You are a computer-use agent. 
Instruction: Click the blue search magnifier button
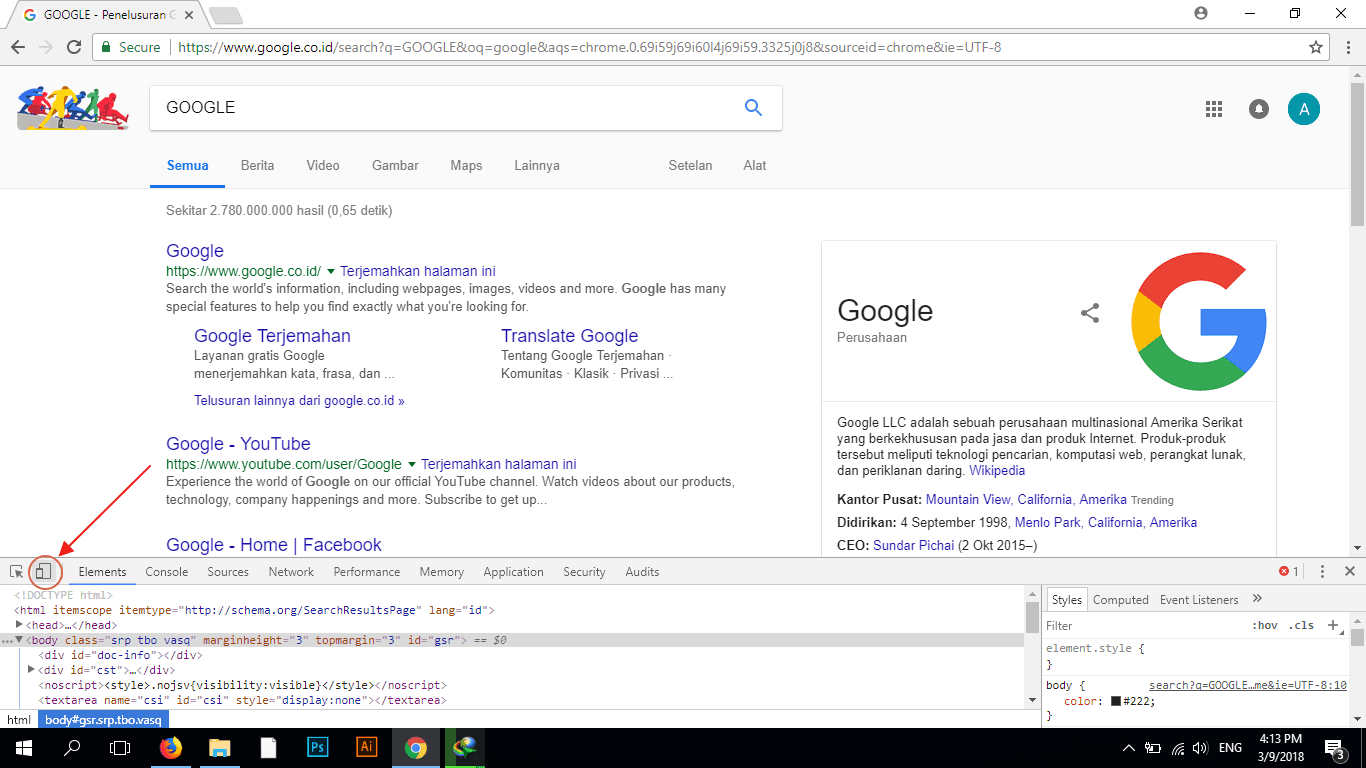click(x=754, y=107)
